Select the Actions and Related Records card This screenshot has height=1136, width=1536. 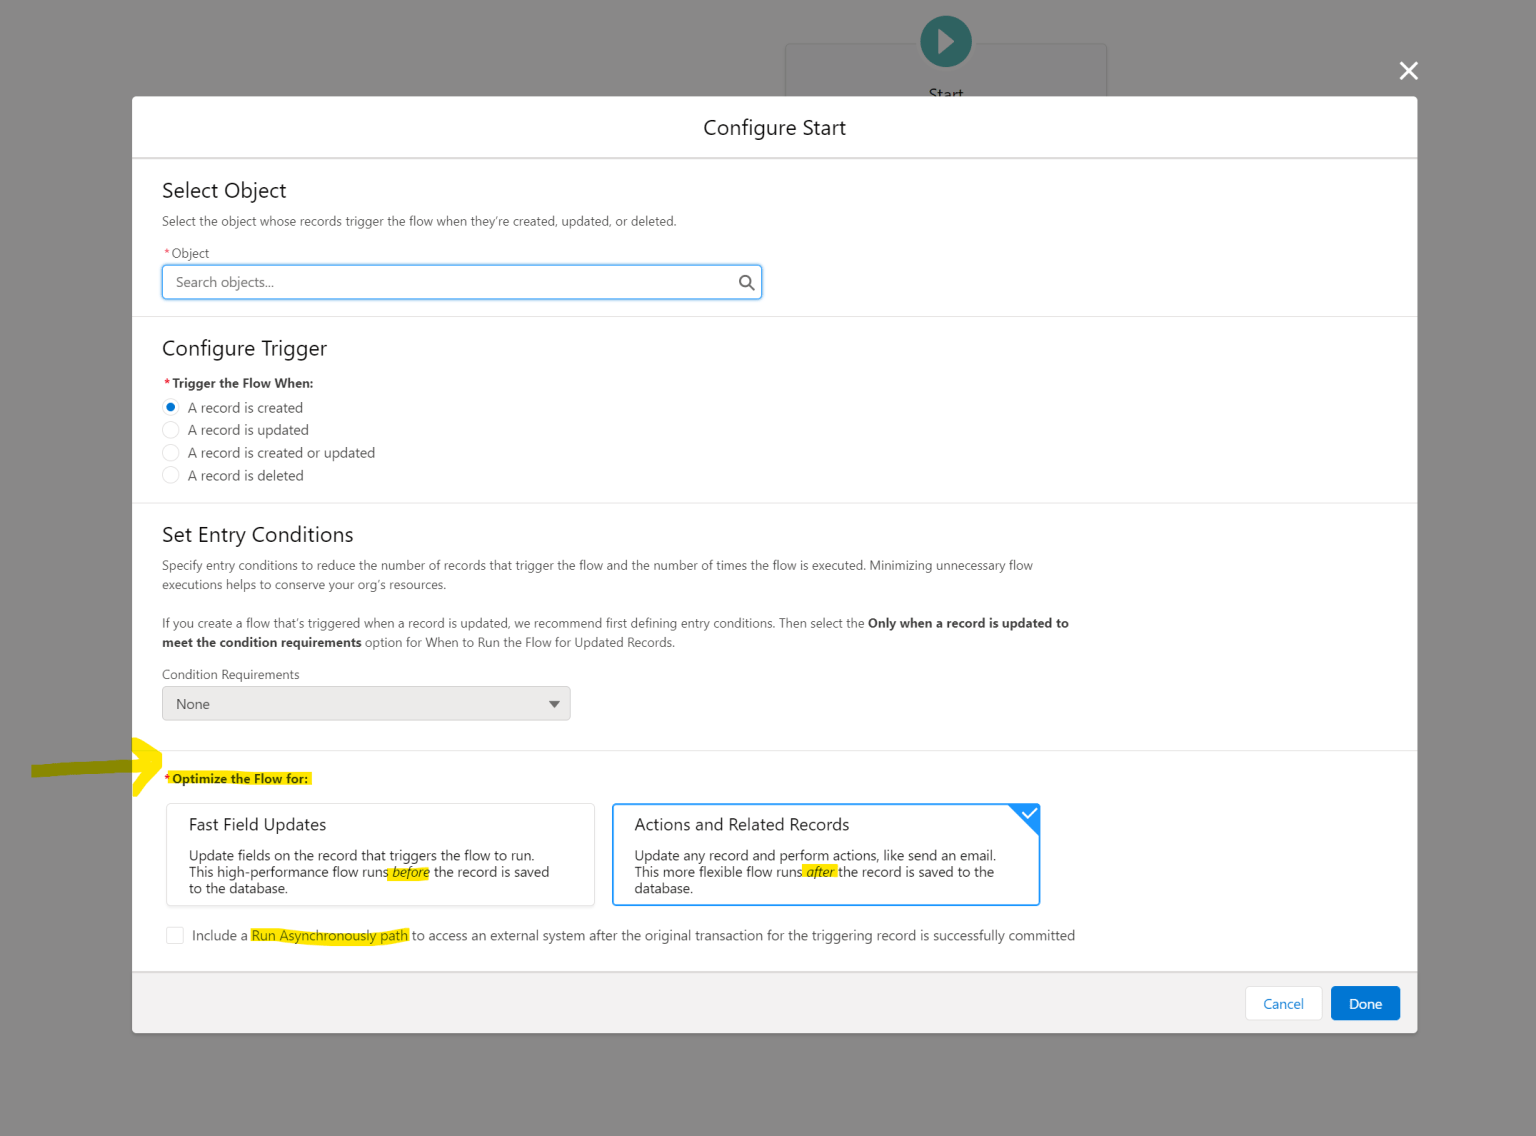point(825,855)
